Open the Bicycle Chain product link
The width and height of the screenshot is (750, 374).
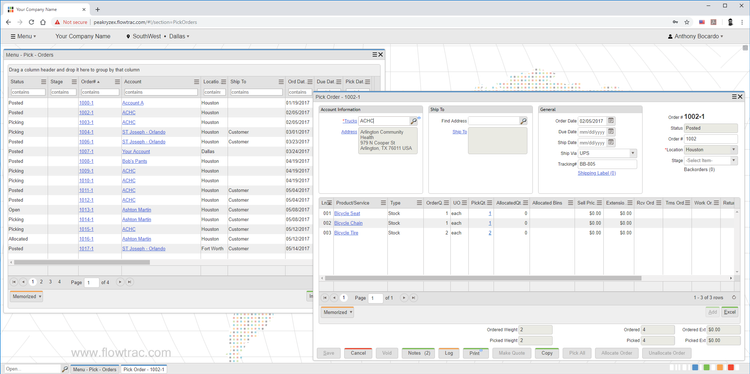click(x=348, y=223)
